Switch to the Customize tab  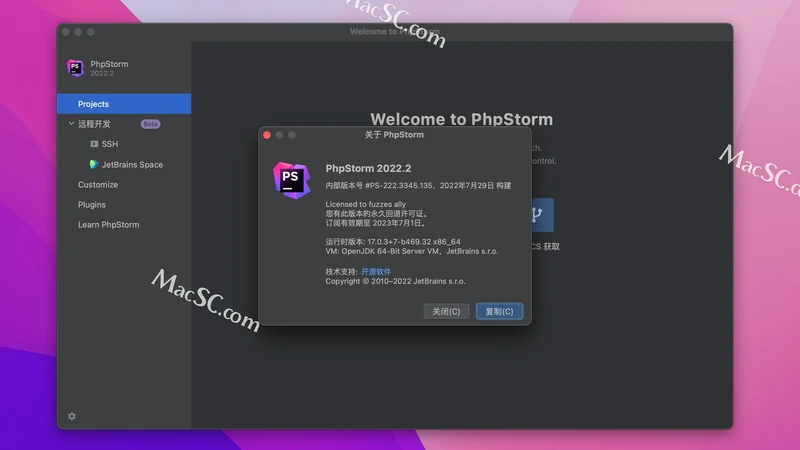coord(98,185)
